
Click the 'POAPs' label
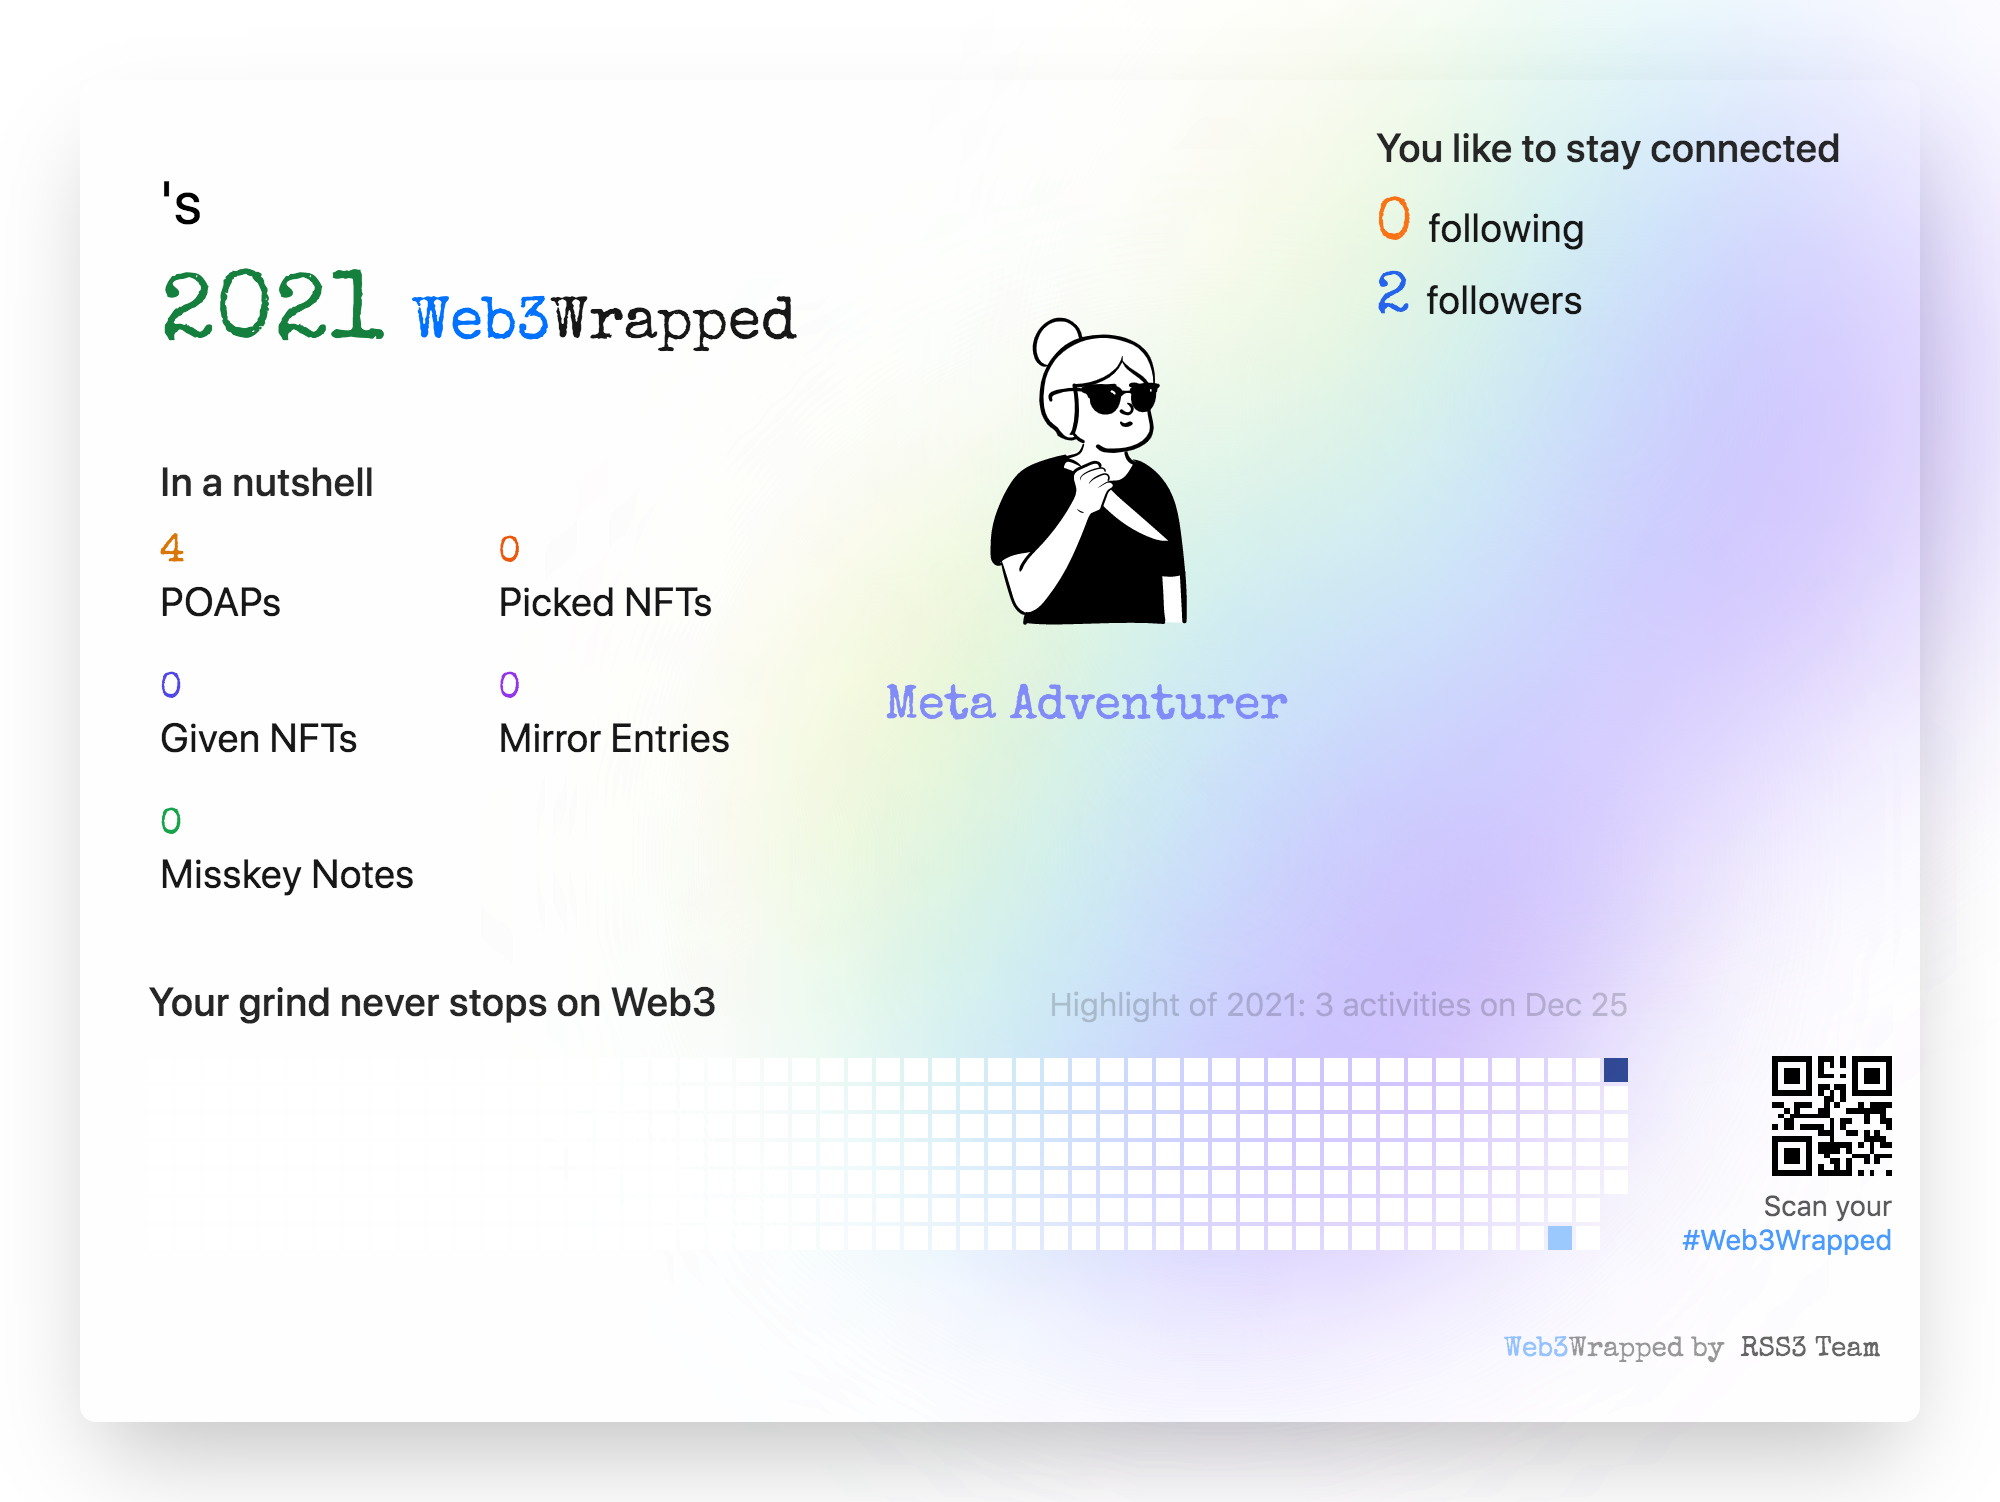(220, 603)
